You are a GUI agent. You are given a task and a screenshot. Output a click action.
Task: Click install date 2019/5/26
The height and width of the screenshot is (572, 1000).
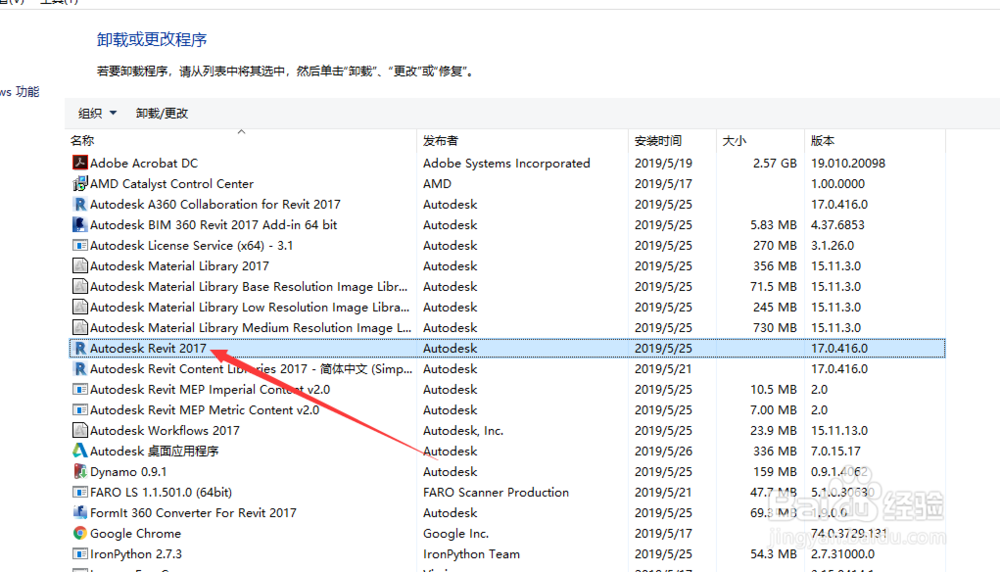(663, 451)
